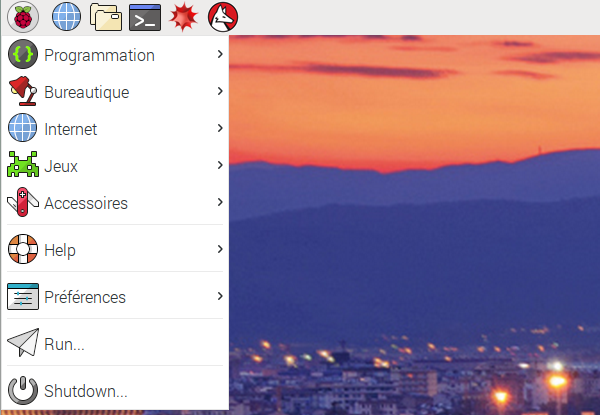Expand the Accessoires submenu arrow
This screenshot has width=600, height=415.
(x=220, y=202)
